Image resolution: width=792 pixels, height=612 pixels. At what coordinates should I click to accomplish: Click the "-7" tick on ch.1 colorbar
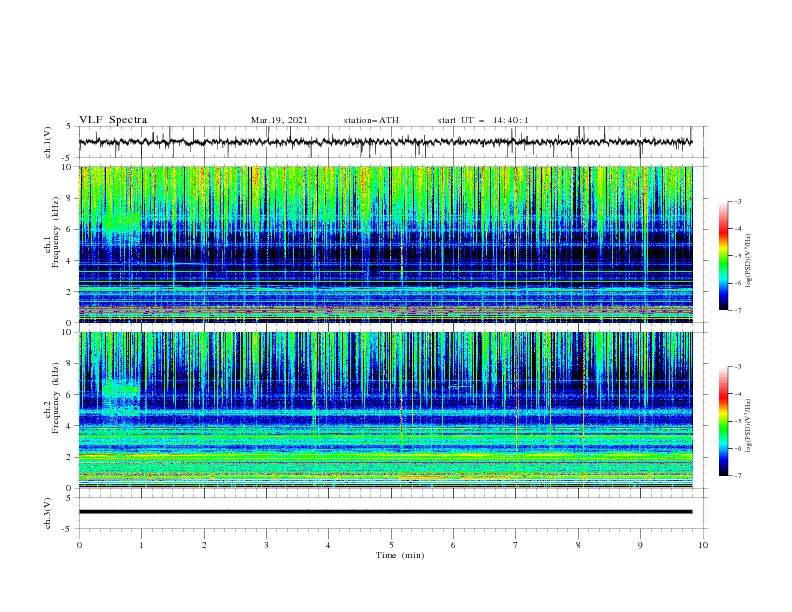(737, 310)
